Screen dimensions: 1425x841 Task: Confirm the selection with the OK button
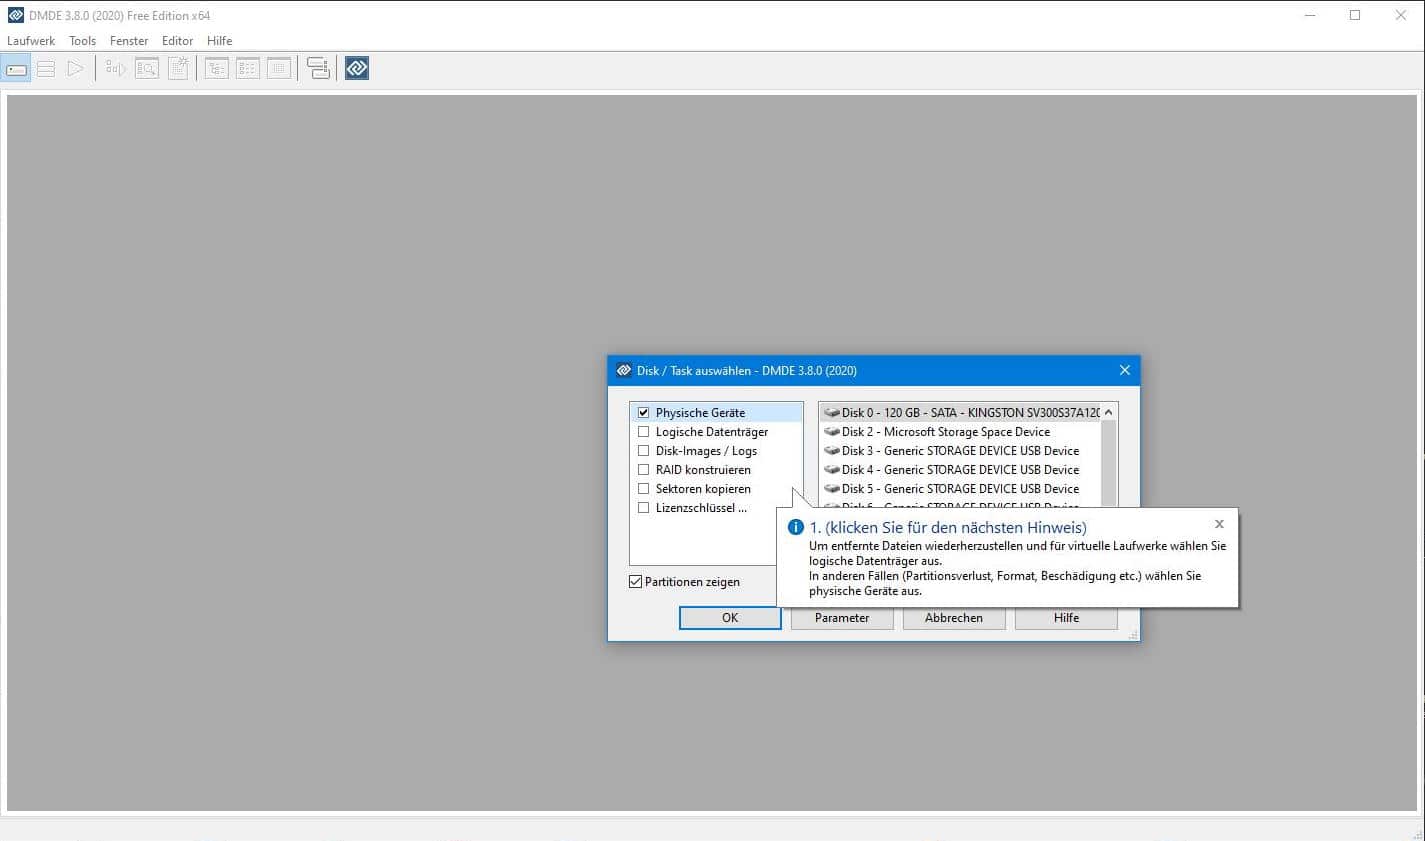pyautogui.click(x=730, y=618)
